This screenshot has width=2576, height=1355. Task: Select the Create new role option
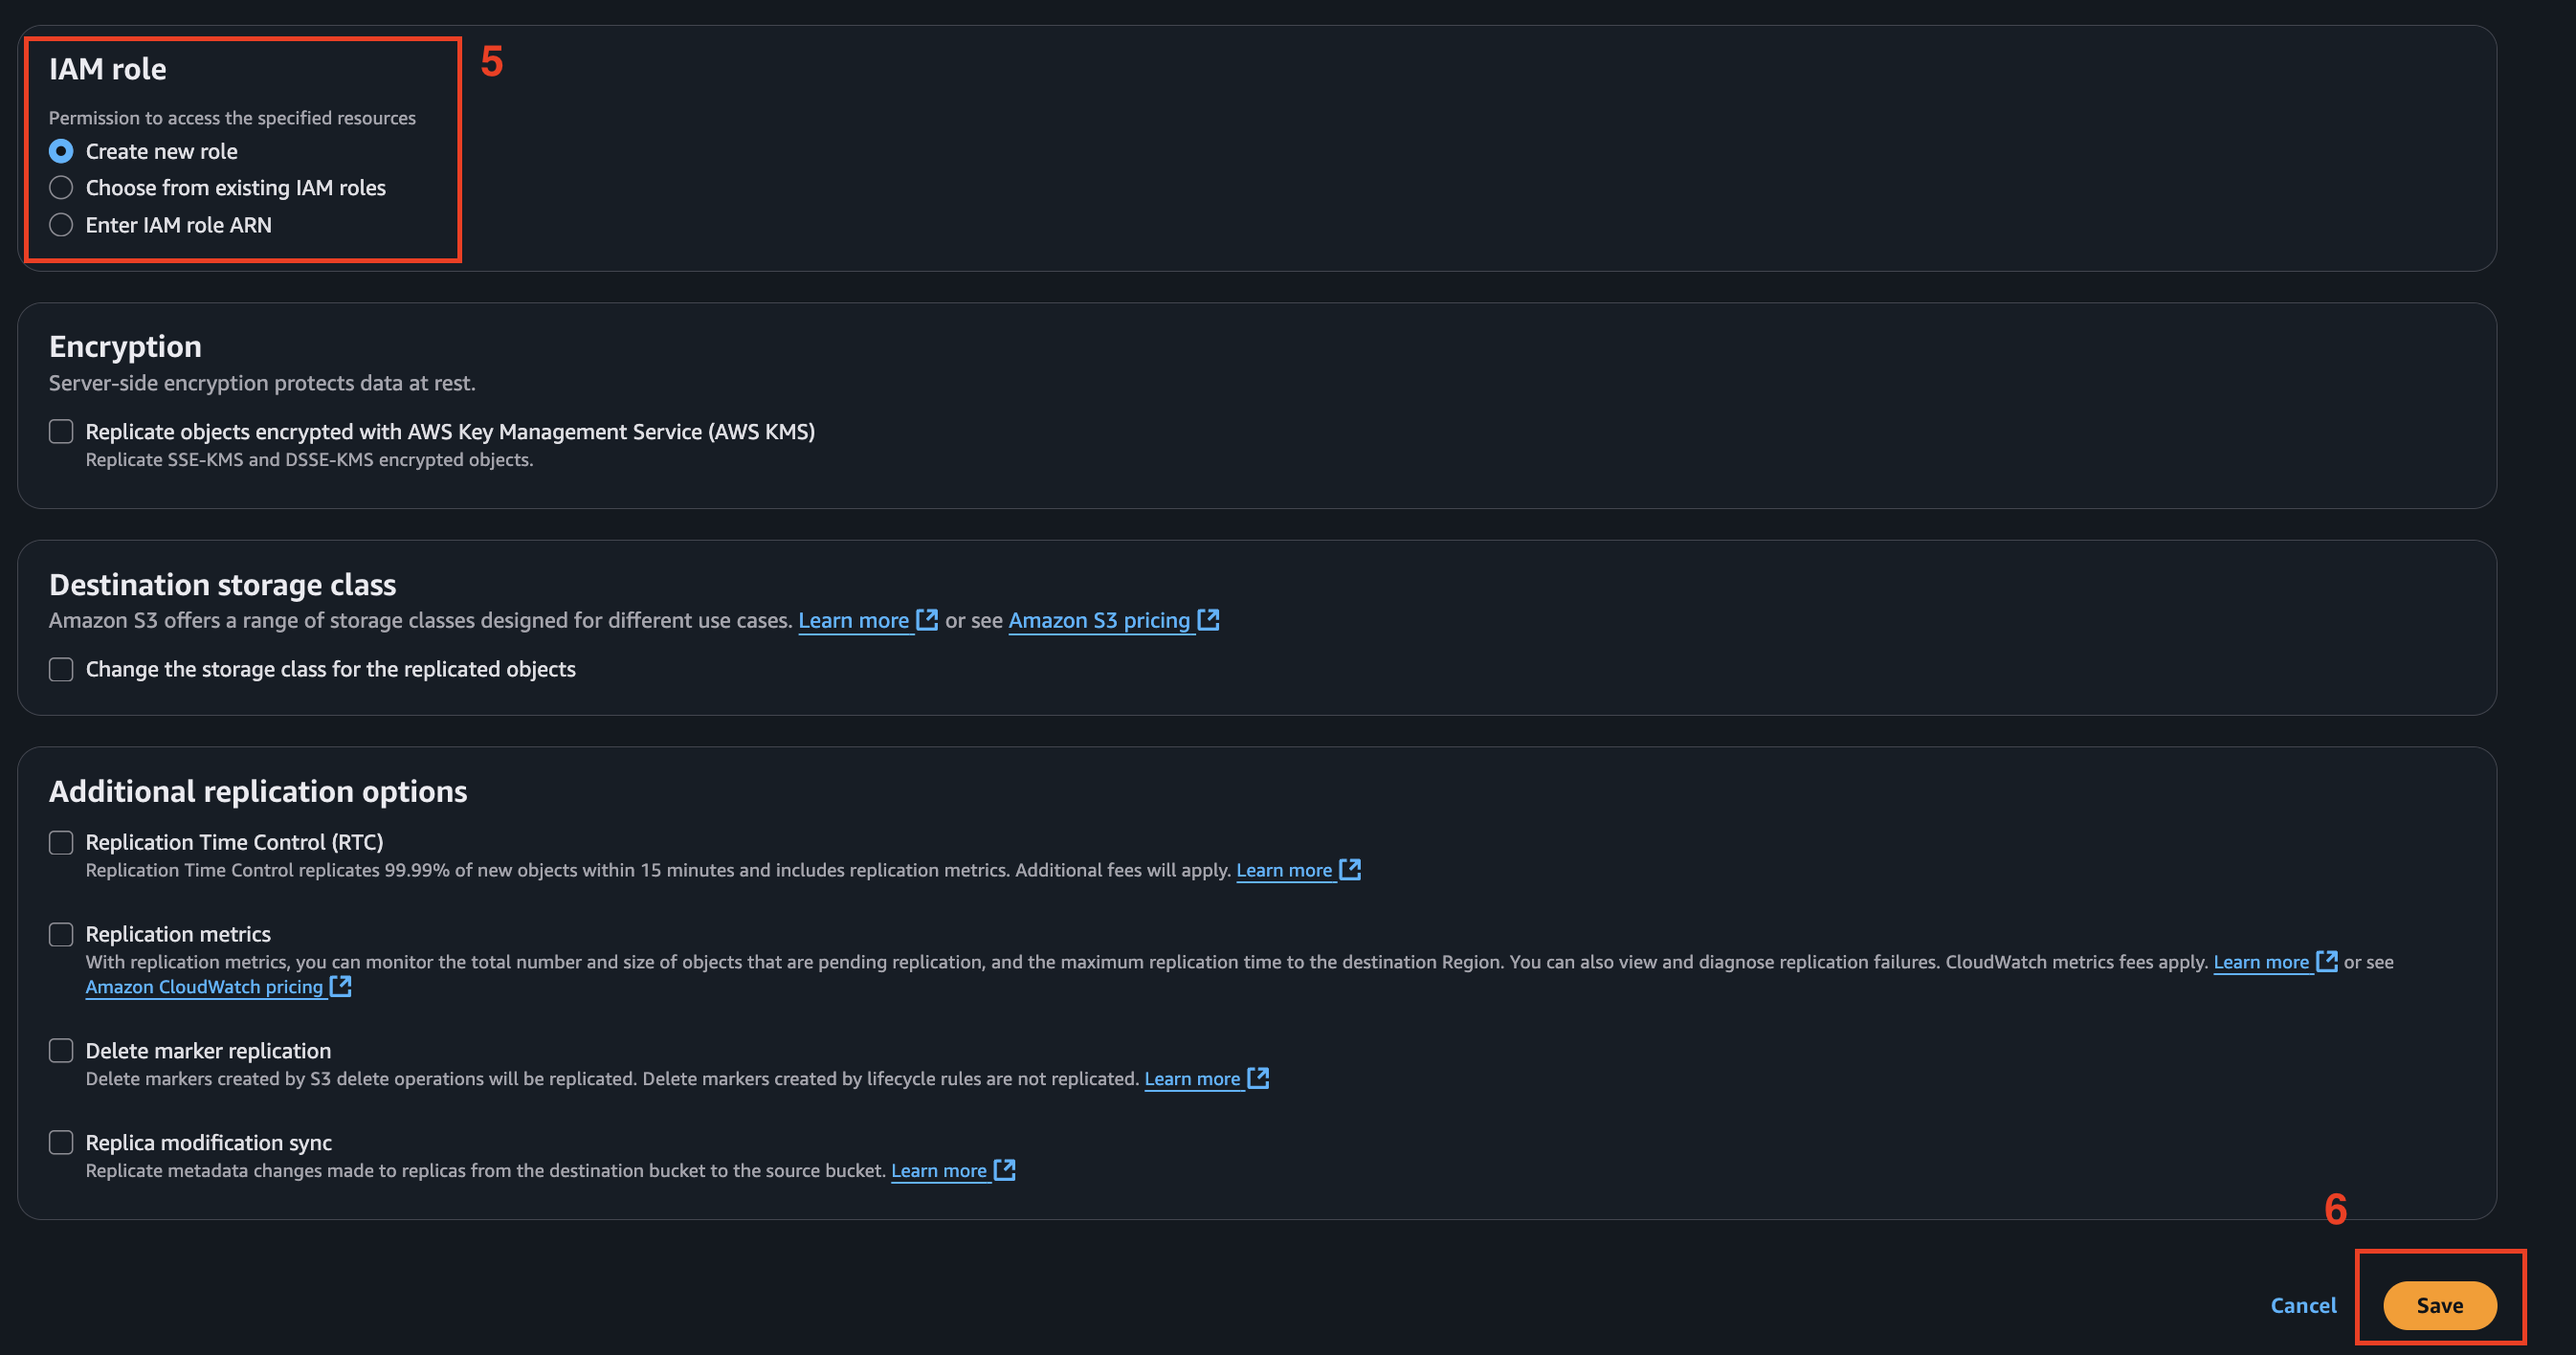coord(61,151)
